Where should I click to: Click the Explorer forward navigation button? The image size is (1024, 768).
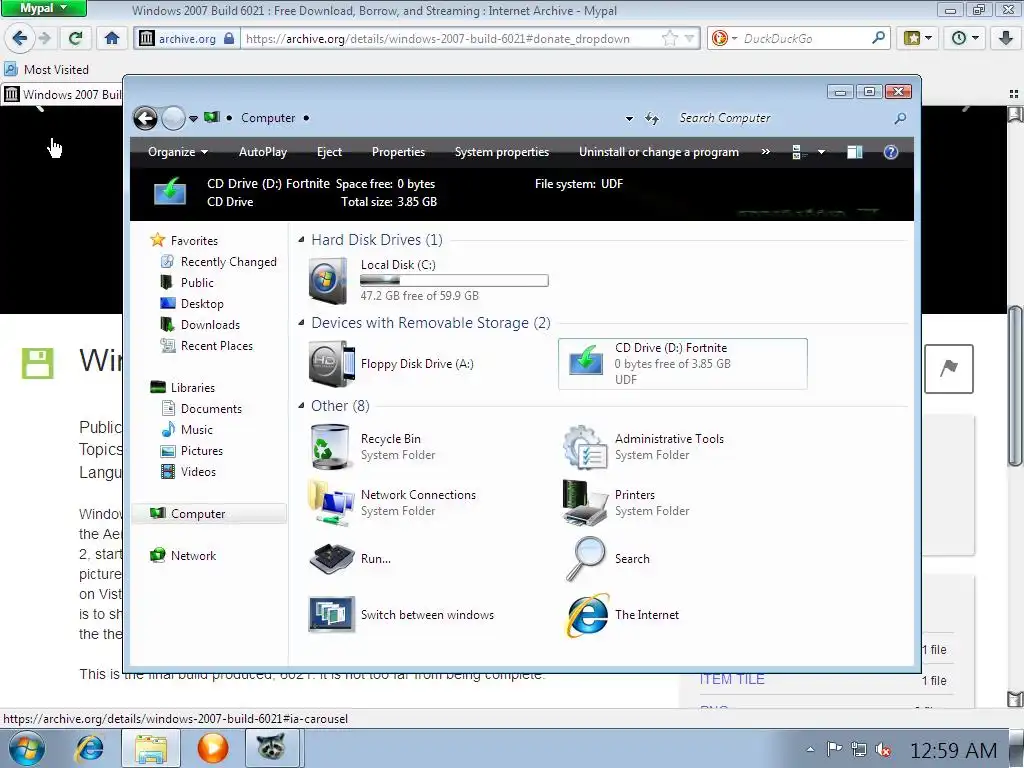(173, 118)
